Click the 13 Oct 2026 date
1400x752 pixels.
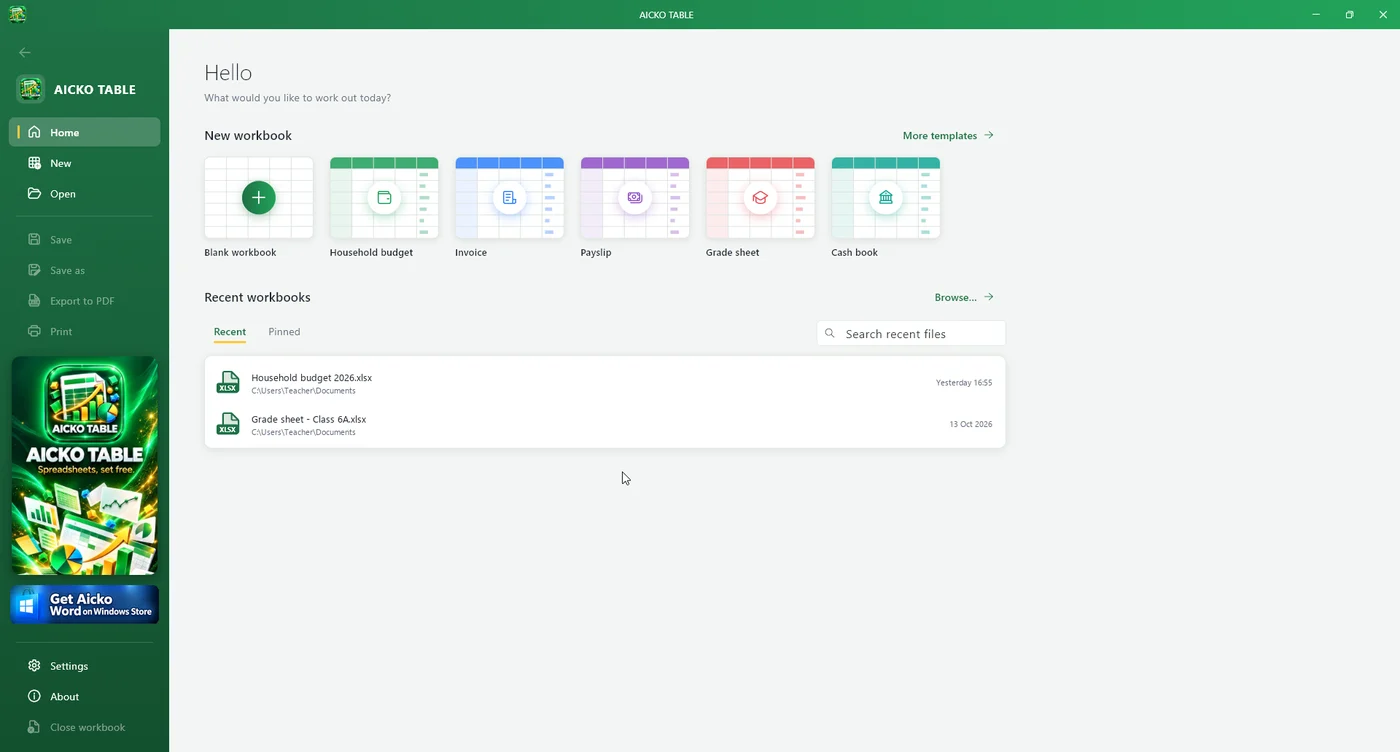pyautogui.click(x=971, y=424)
